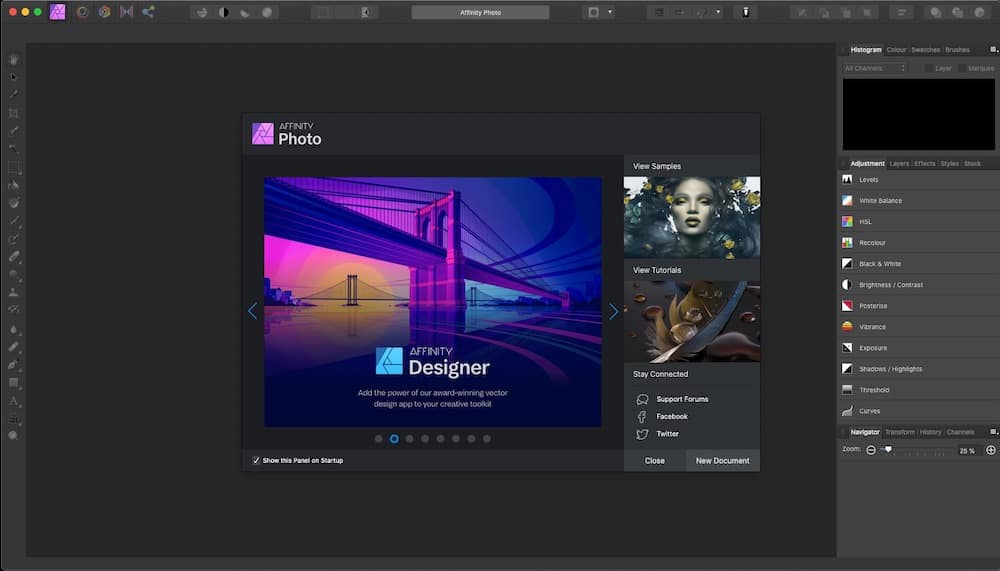The height and width of the screenshot is (571, 1000).
Task: Click the Twitter bird icon
Action: coord(642,434)
